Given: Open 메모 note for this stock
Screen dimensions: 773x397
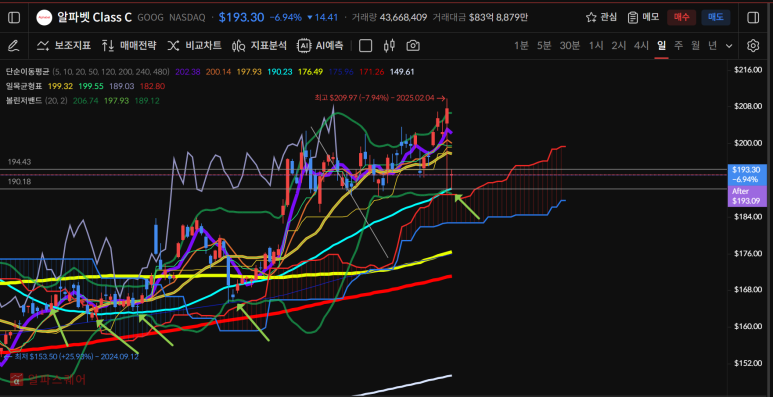Looking at the screenshot, I should pyautogui.click(x=643, y=17).
